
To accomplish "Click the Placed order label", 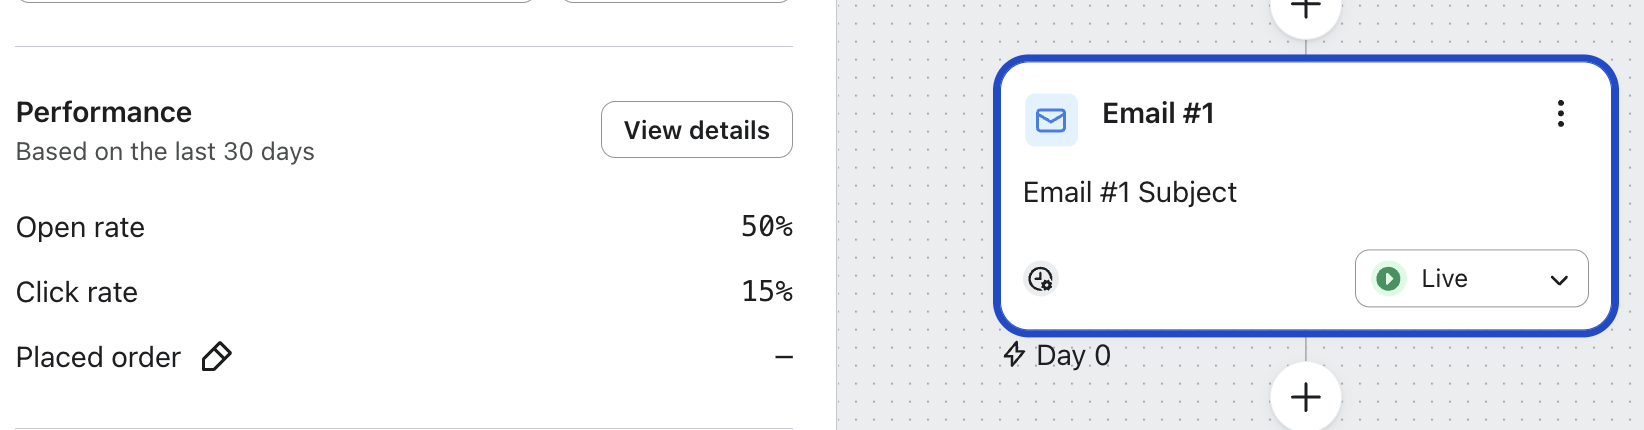I will [98, 358].
